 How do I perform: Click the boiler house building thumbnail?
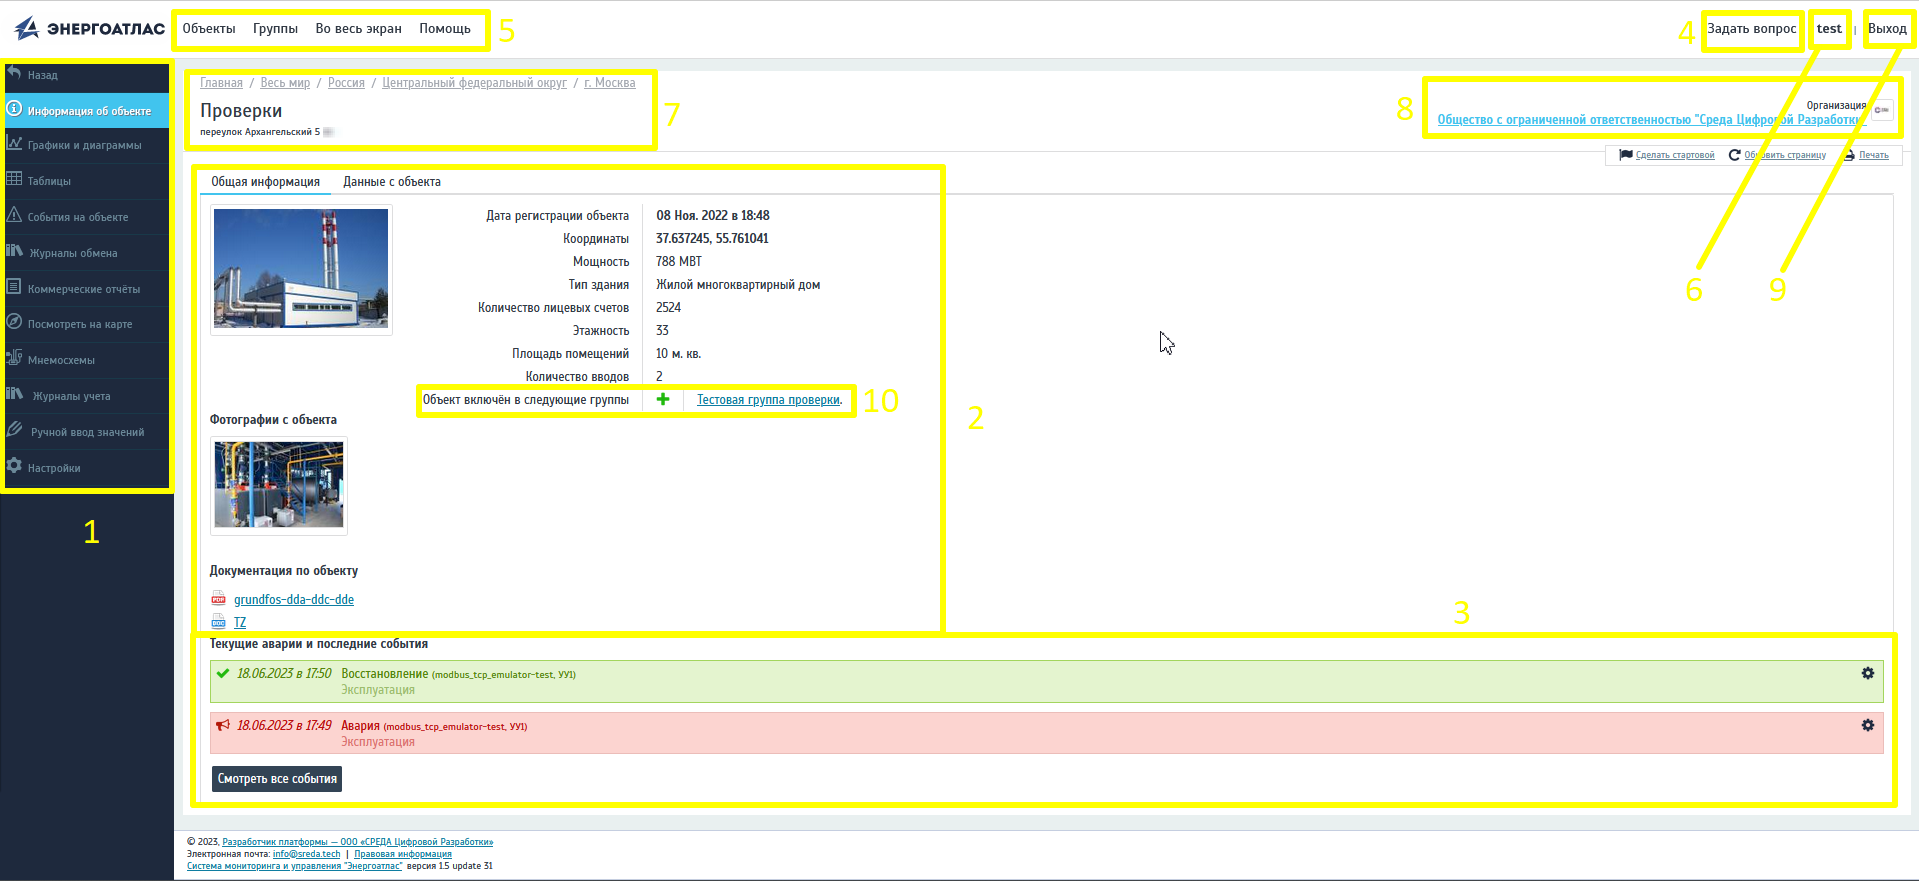pos(301,269)
